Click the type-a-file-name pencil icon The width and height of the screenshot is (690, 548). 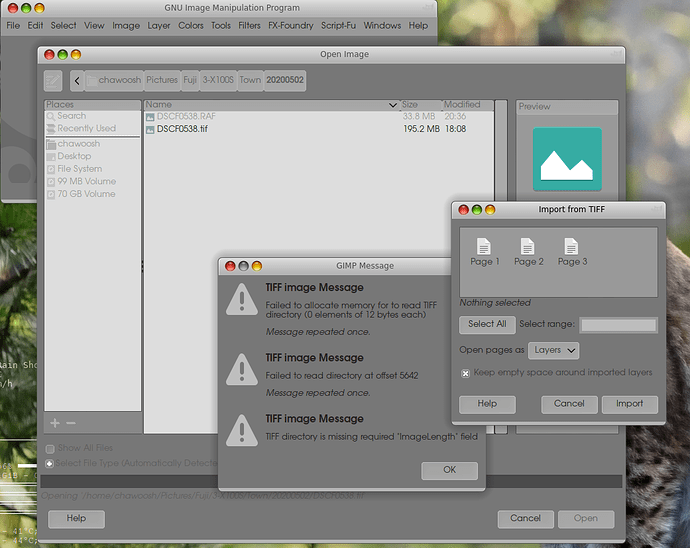coord(53,80)
